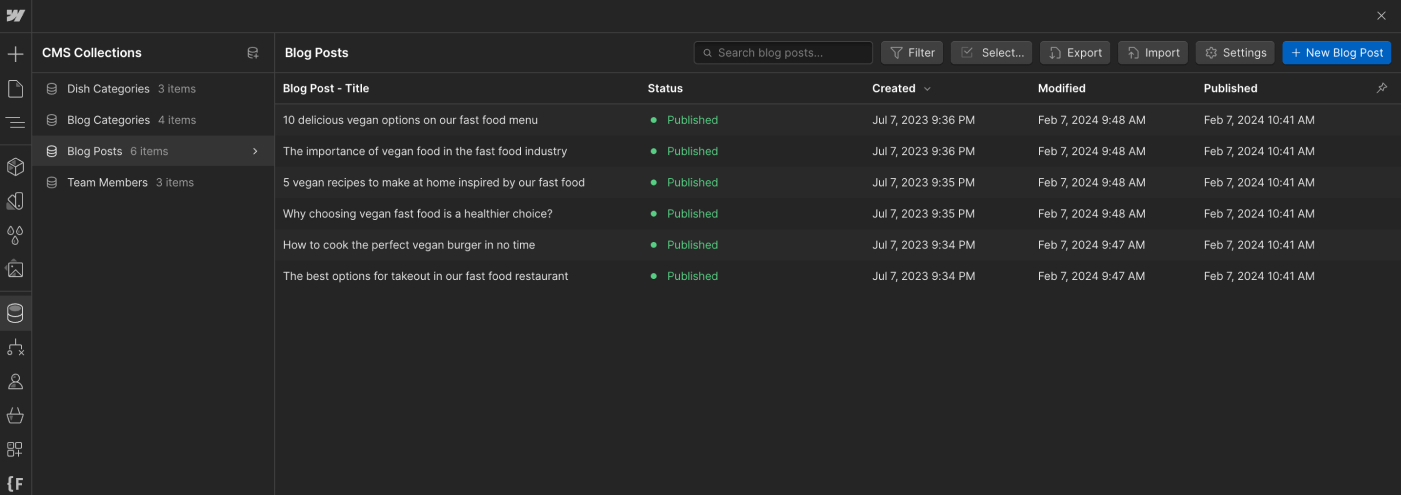This screenshot has width=1401, height=495.
Task: Focus the Search blog posts field
Action: coord(783,53)
